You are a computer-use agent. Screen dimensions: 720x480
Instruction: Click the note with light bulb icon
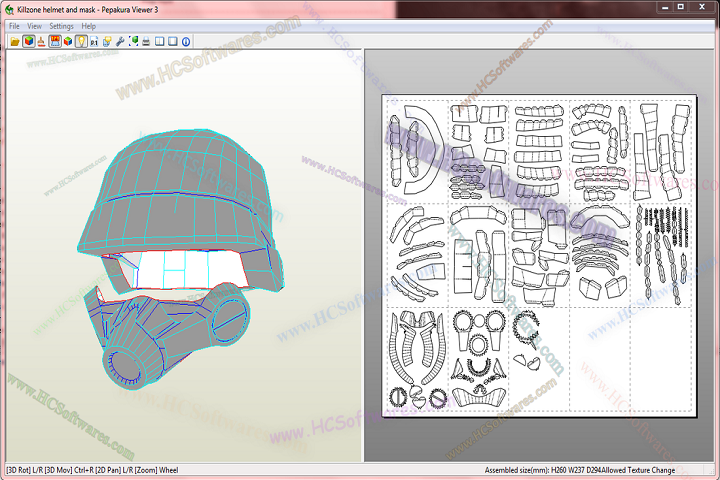point(107,42)
